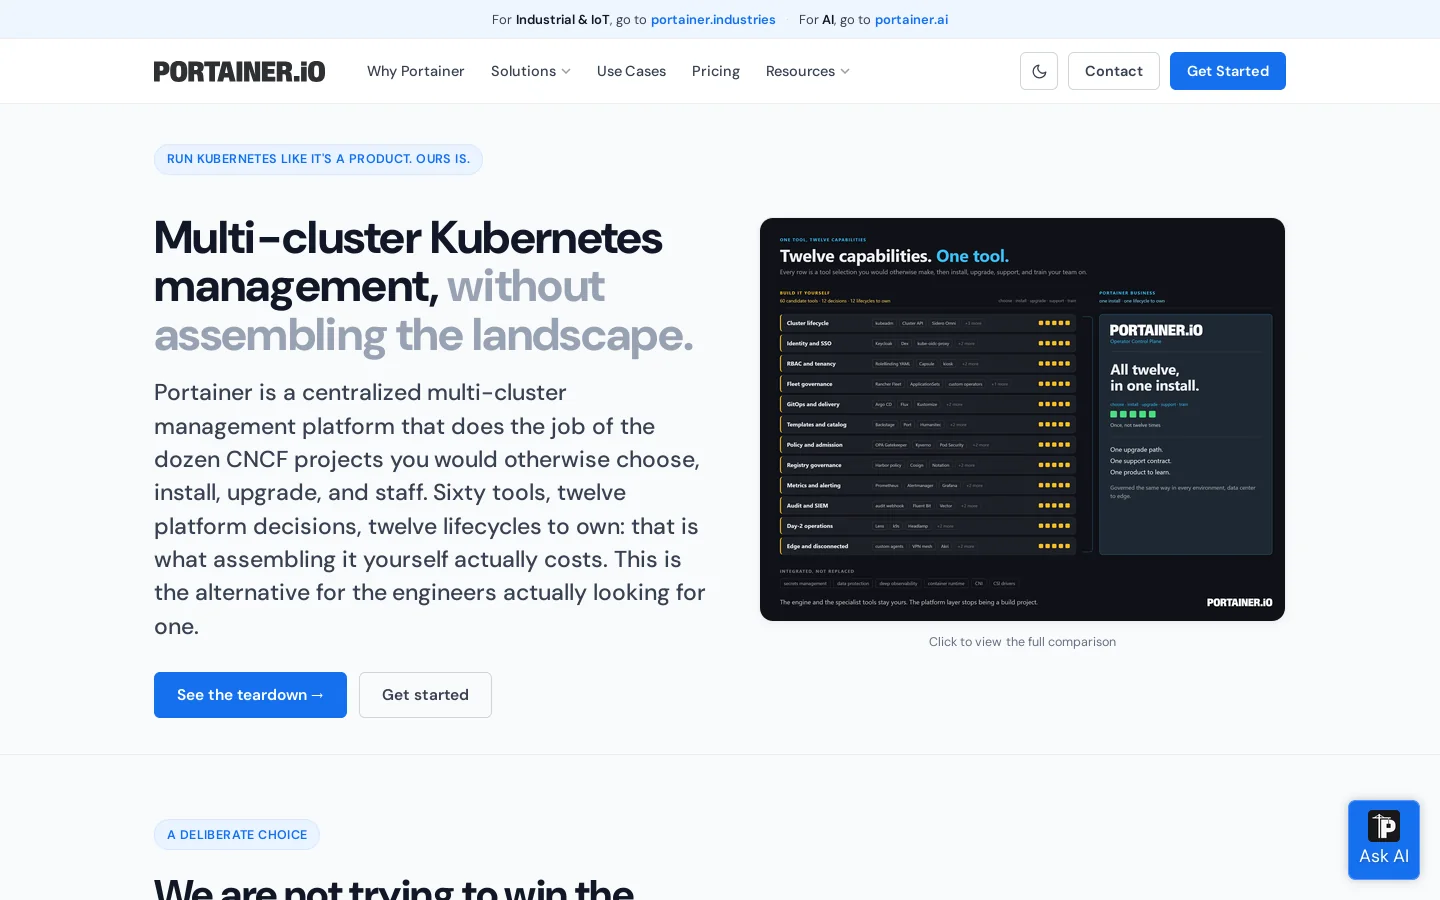This screenshot has width=1440, height=900.
Task: Click the 'Click to view the full comparison' caption
Action: click(1022, 642)
